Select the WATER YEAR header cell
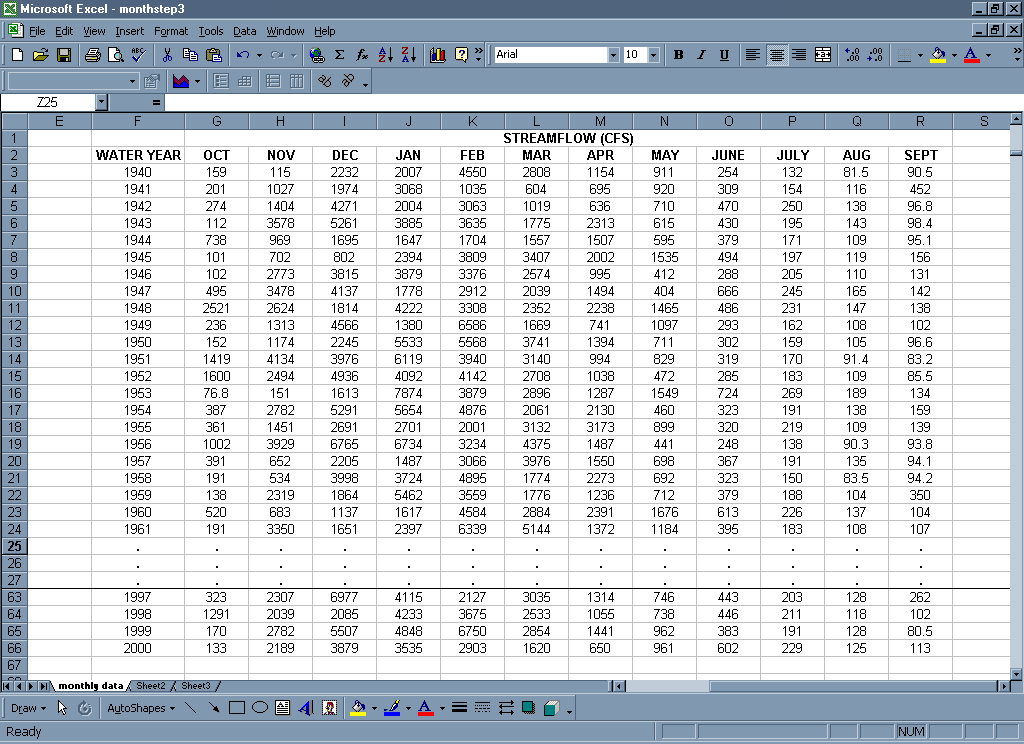This screenshot has height=744, width=1024. coord(138,155)
